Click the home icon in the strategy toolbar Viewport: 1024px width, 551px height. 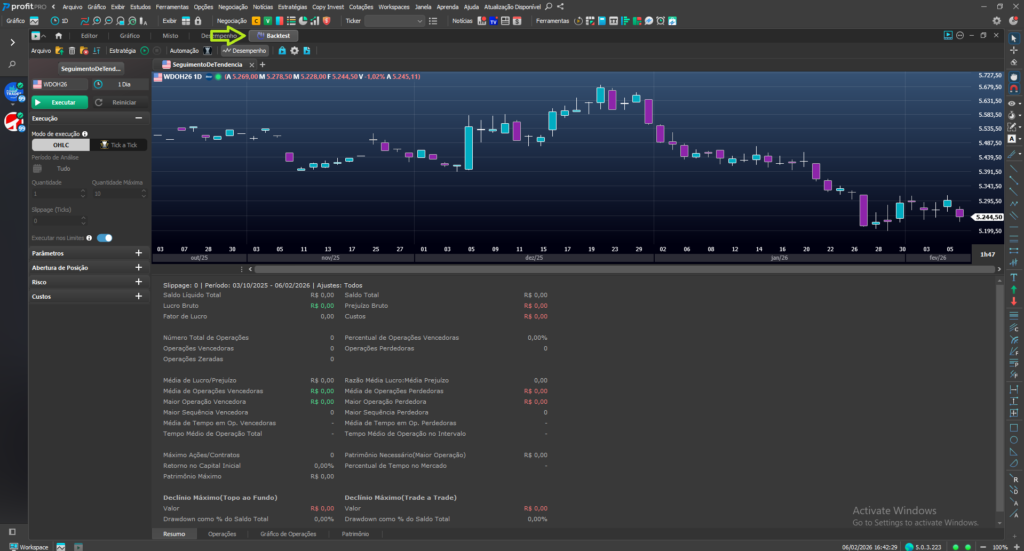tap(58, 35)
